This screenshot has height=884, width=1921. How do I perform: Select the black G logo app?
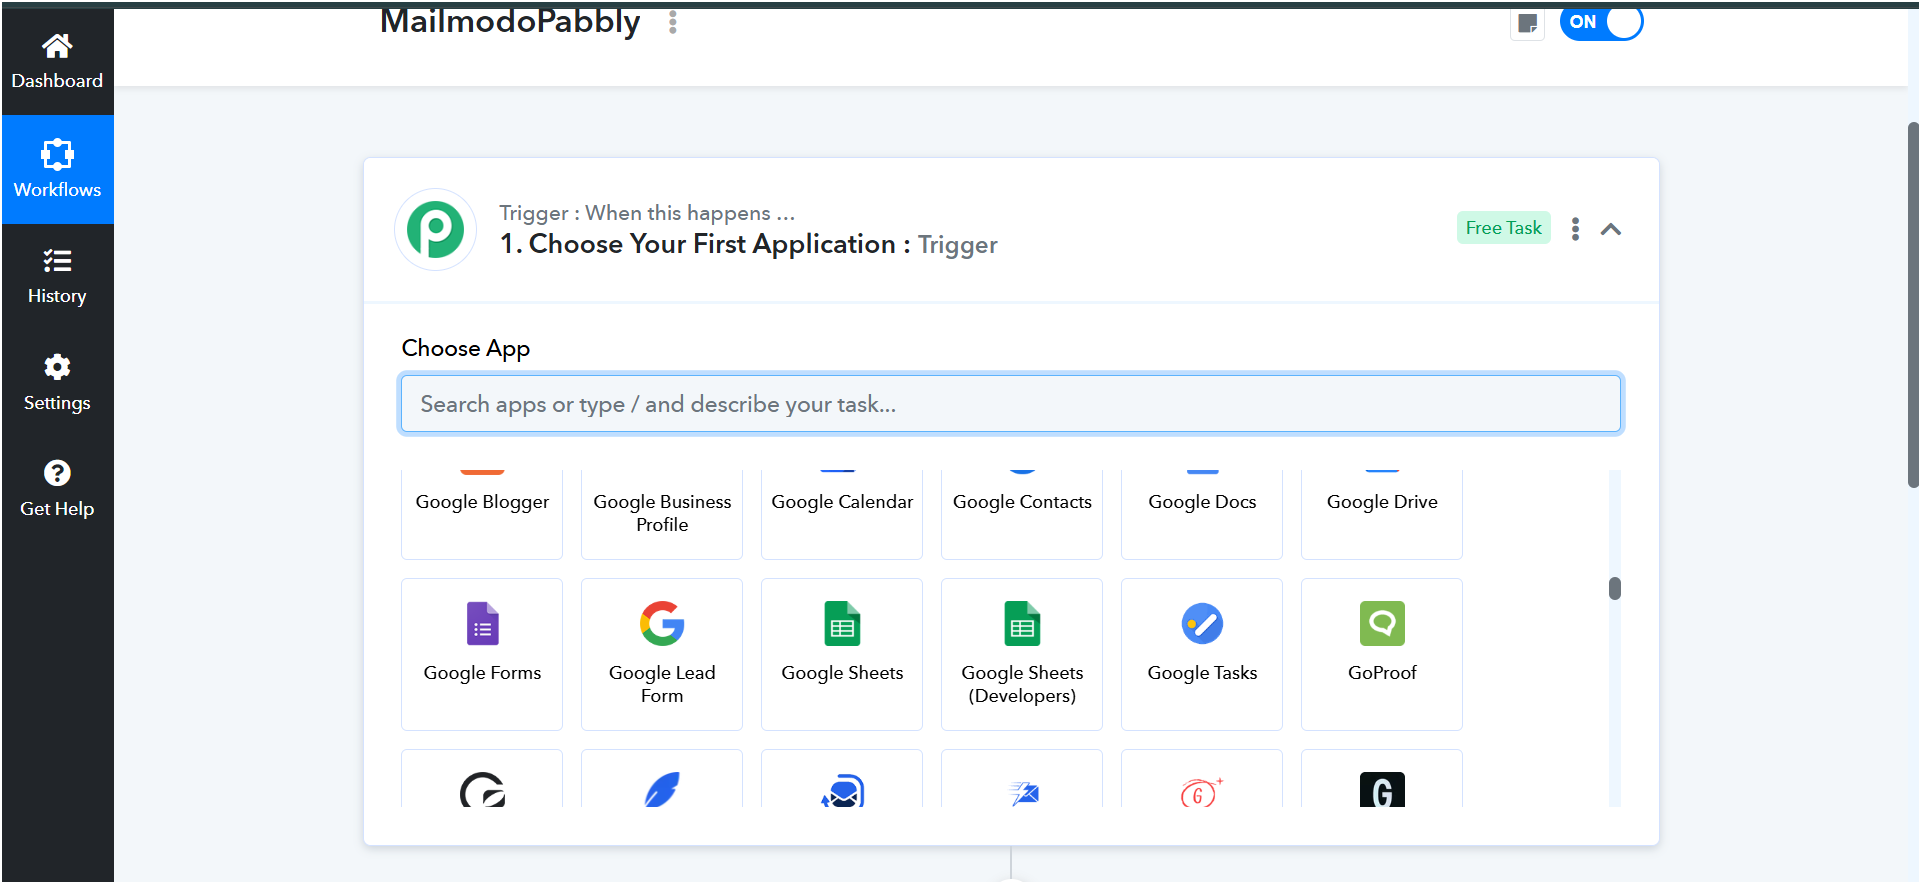coord(1382,779)
